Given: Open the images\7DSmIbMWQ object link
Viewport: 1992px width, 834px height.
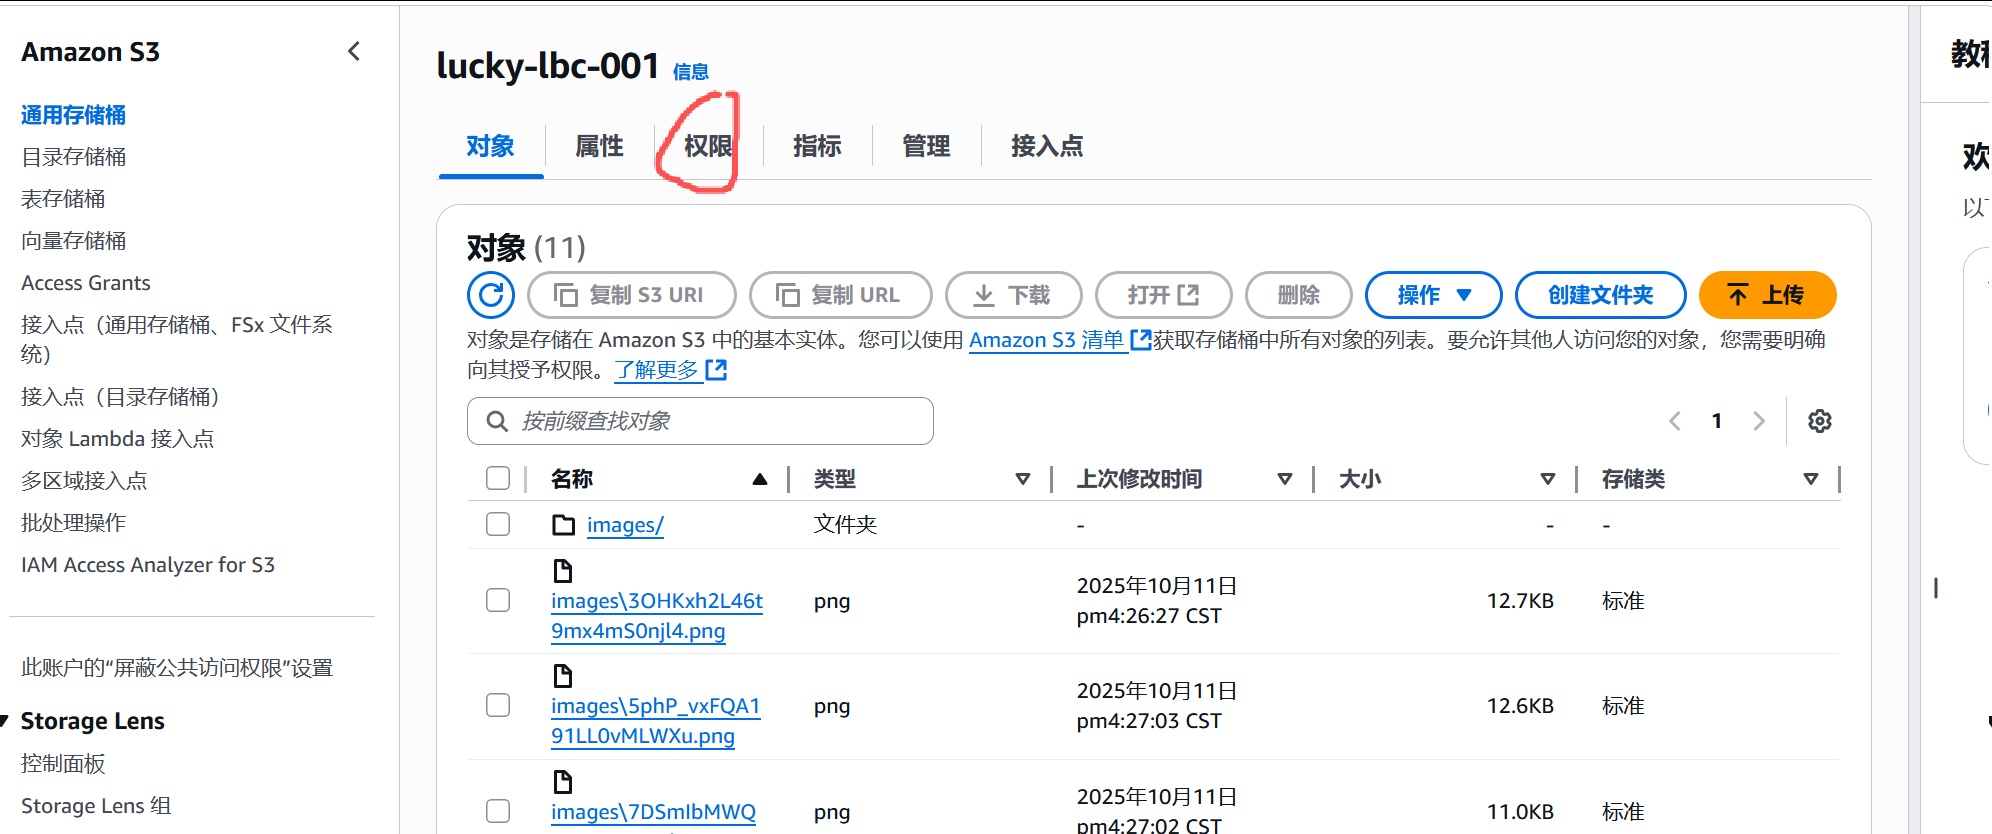Looking at the screenshot, I should pos(653,812).
